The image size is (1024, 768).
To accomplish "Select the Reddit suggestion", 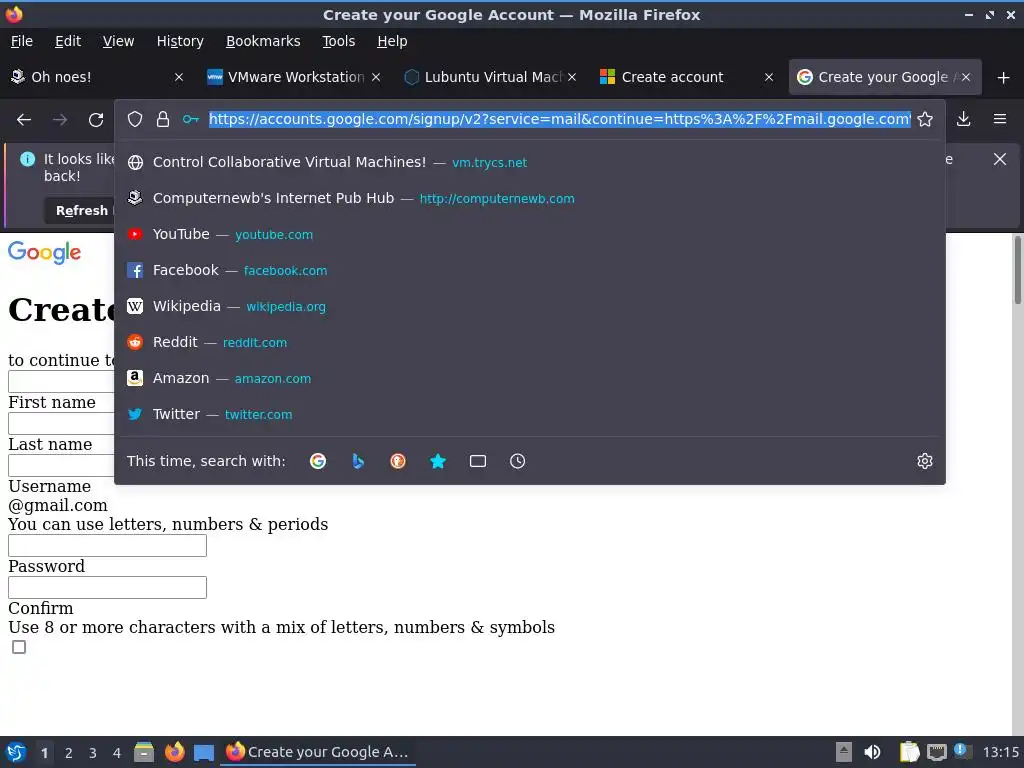I will [x=530, y=342].
